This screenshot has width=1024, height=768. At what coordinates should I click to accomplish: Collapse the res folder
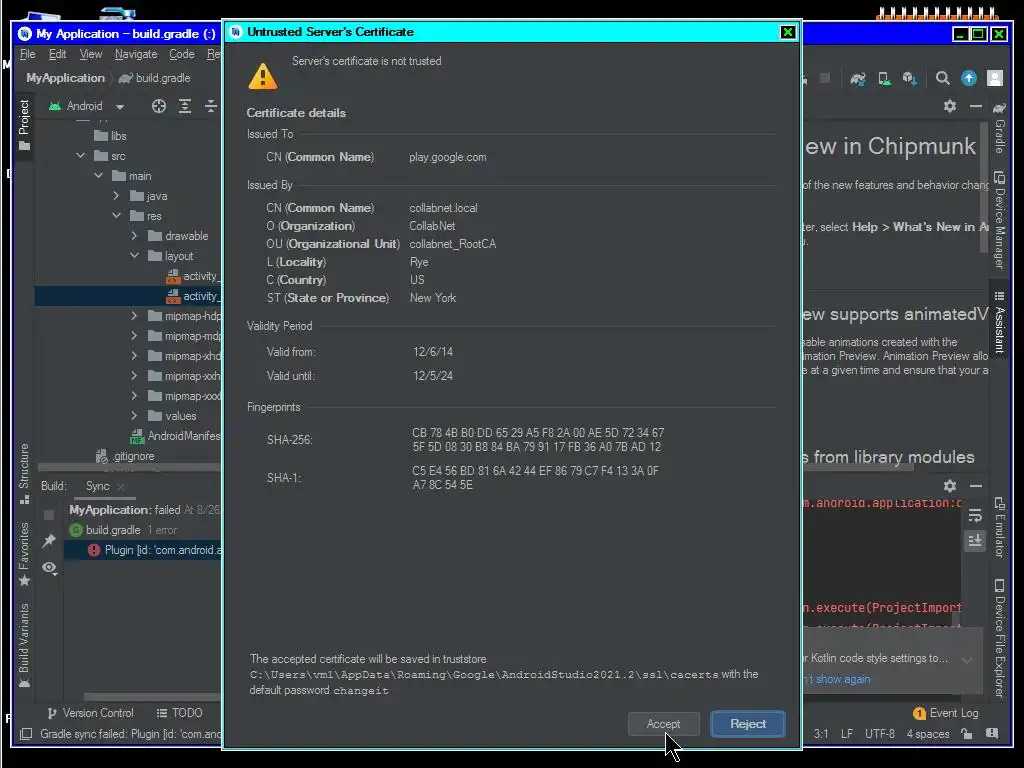click(x=116, y=216)
